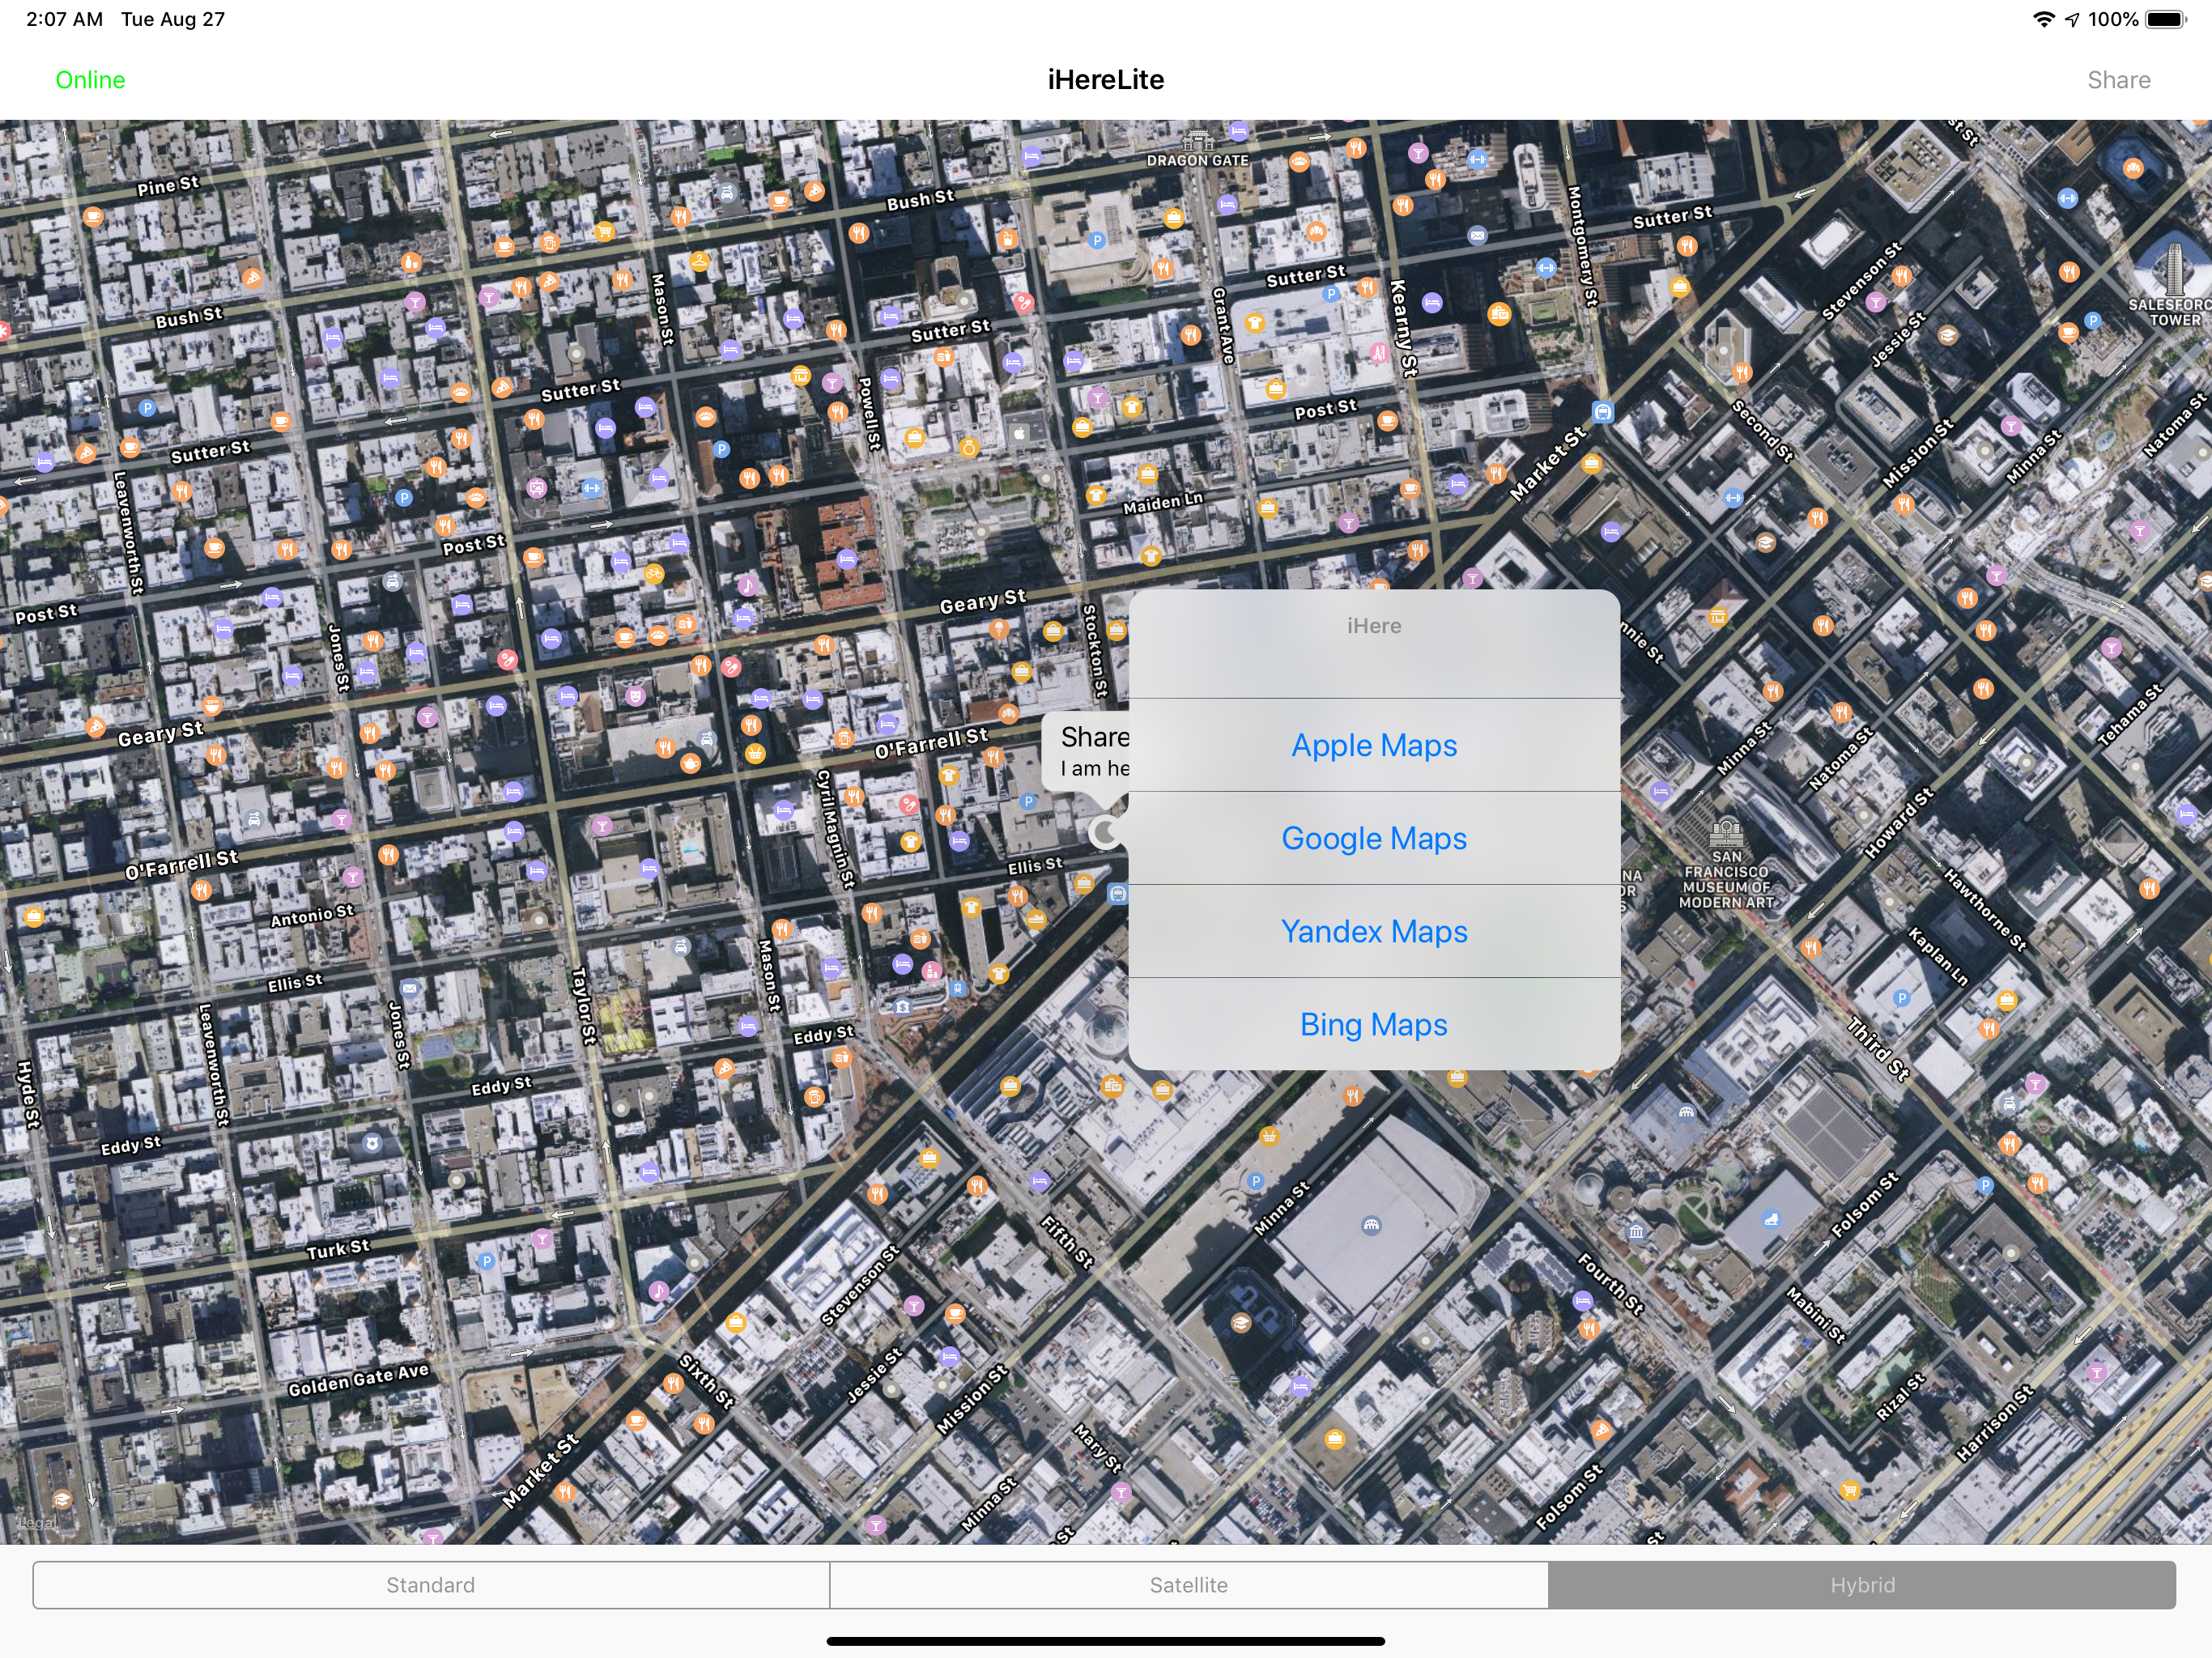Tap the Dragon Gate landmark icon
This screenshot has height=1658, width=2212.
1197,140
